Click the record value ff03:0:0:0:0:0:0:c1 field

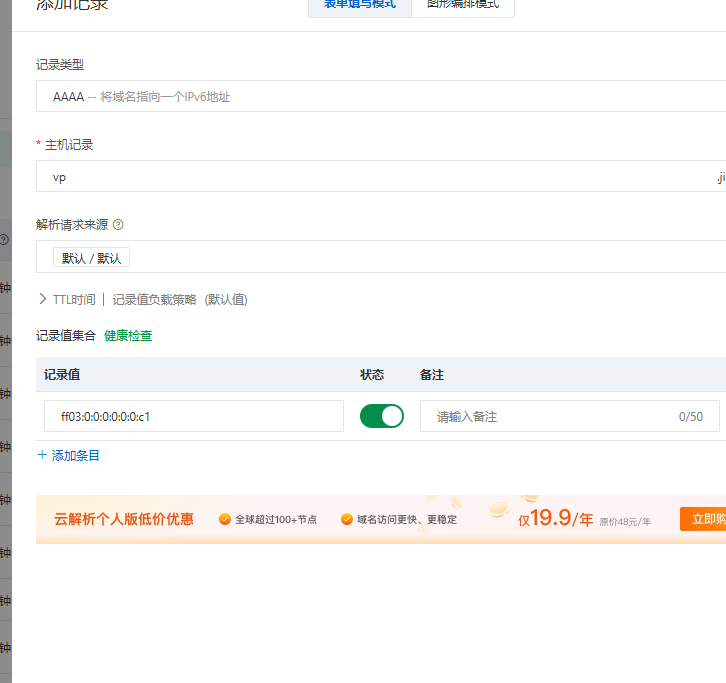coord(194,416)
